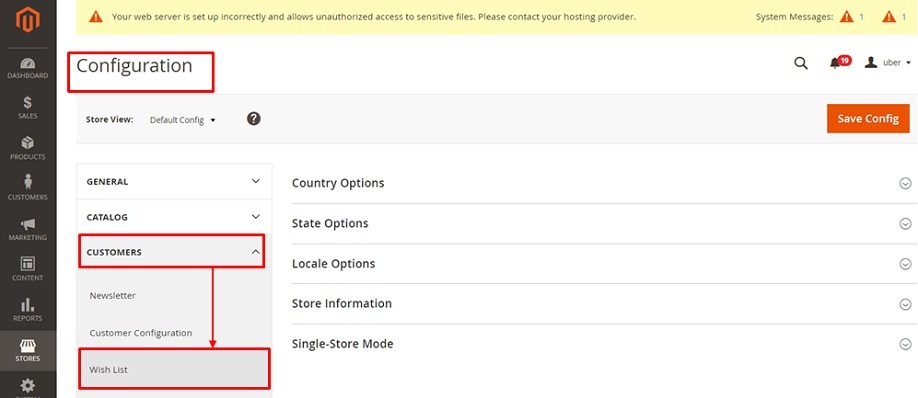Open the Customer Configuration link
The image size is (918, 398).
(x=141, y=332)
